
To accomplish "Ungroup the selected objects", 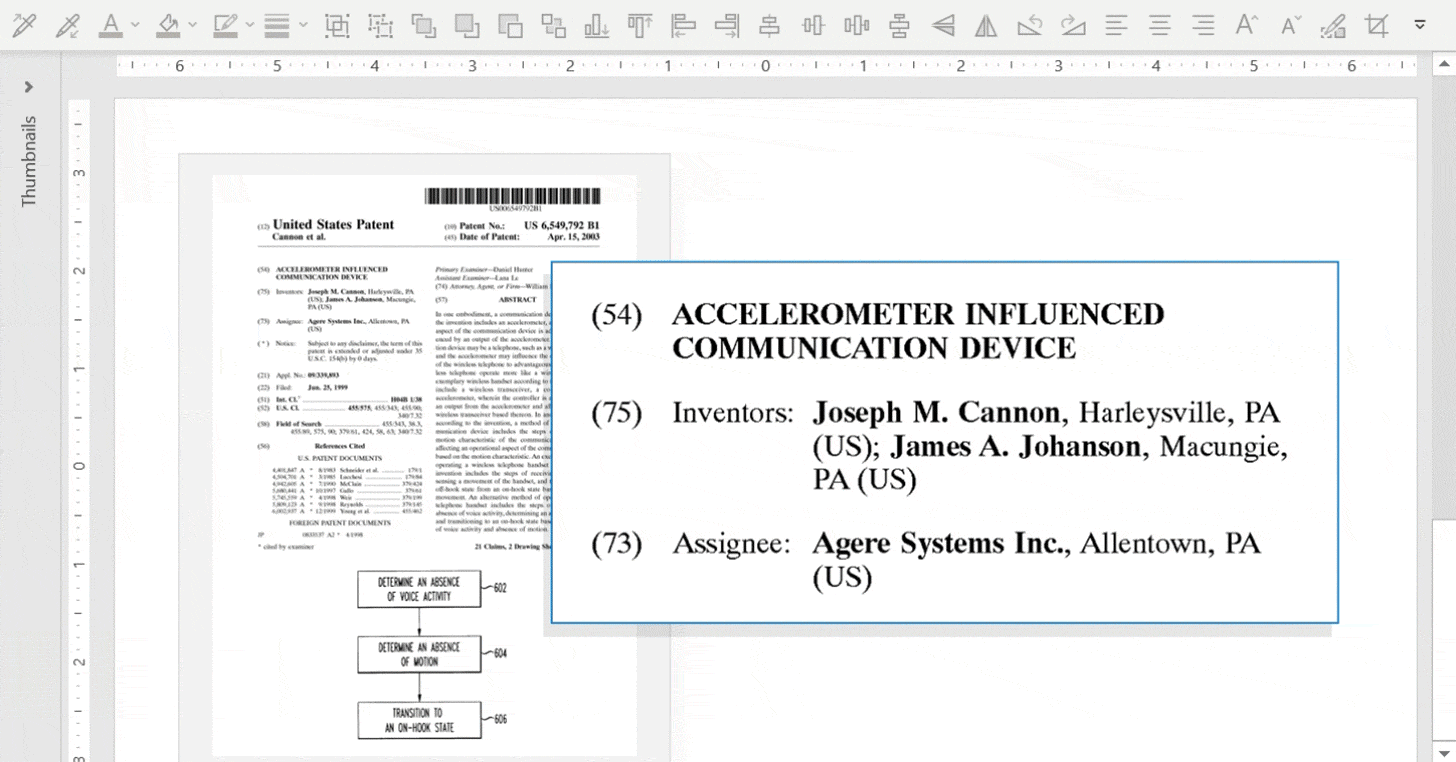I will [381, 25].
